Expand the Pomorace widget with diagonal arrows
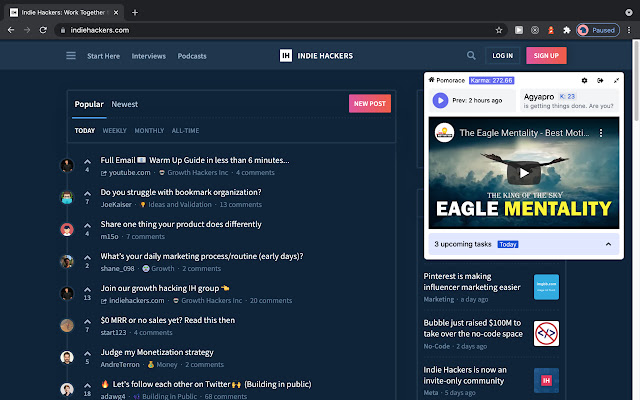This screenshot has width=640, height=400. tap(616, 80)
